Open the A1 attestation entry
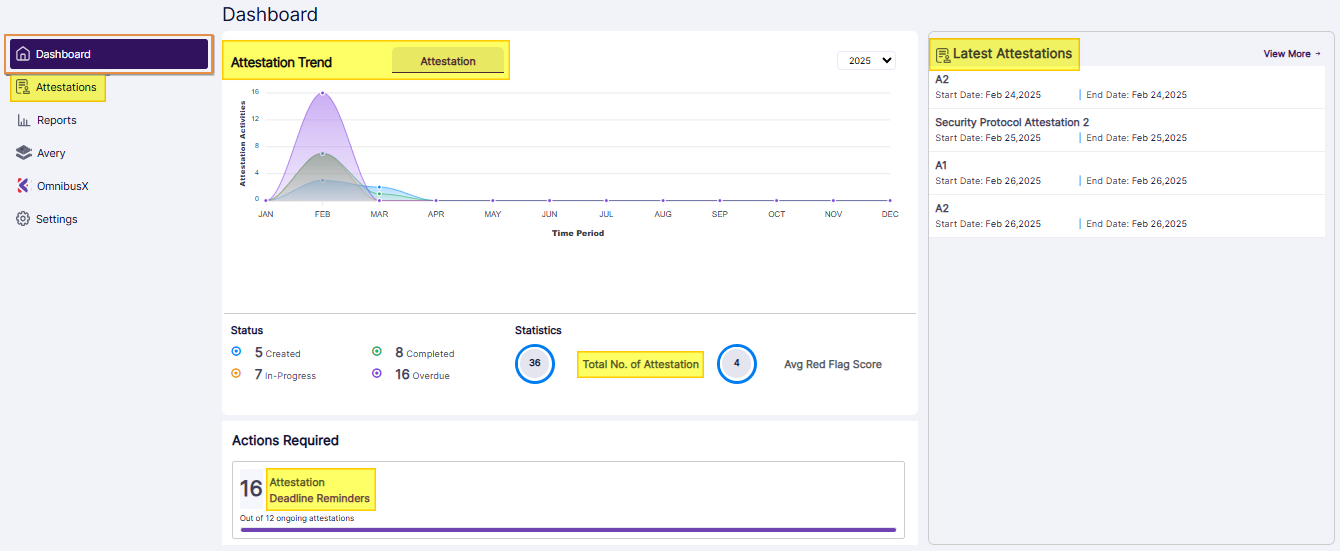1340x551 pixels. coord(1126,173)
